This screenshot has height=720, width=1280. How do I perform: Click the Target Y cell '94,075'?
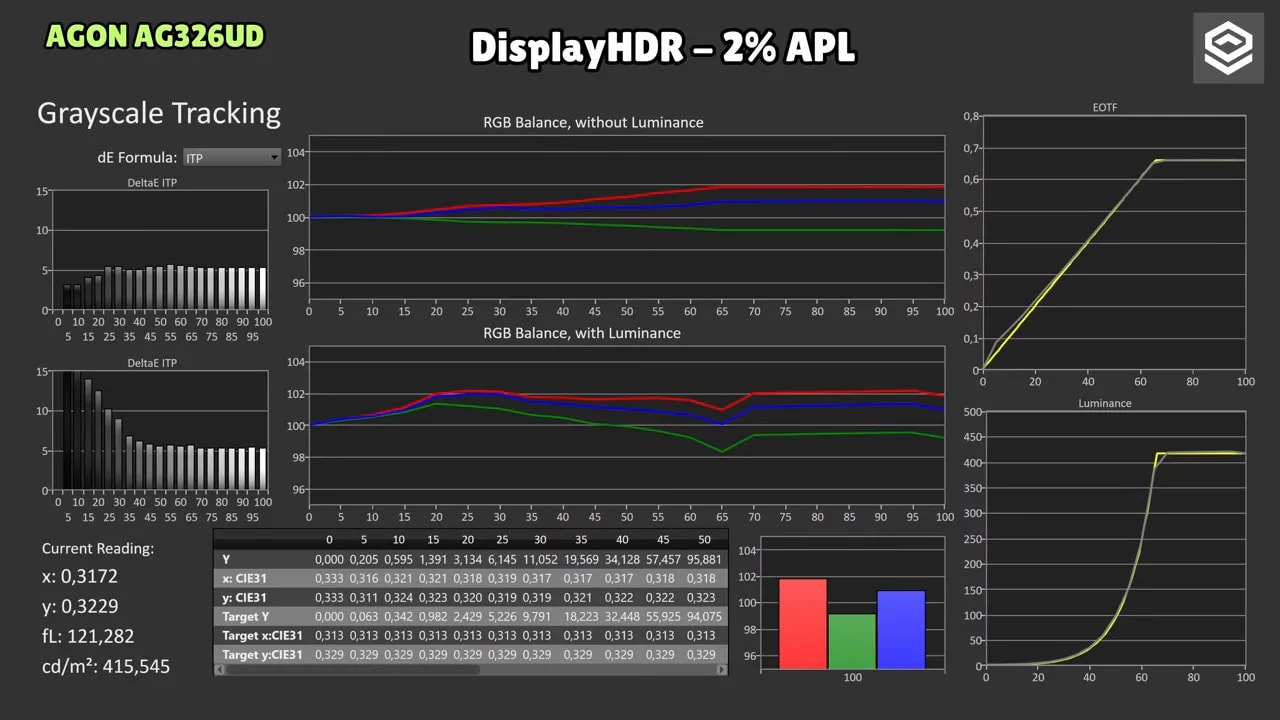(x=704, y=617)
